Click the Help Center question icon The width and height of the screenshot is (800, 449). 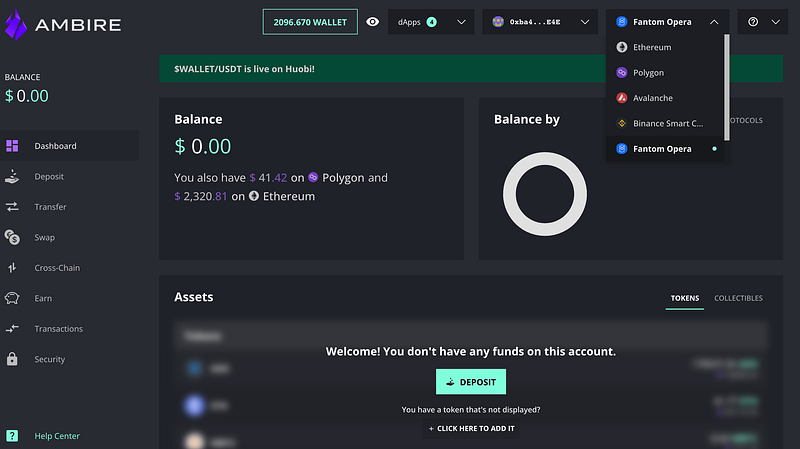click(12, 436)
